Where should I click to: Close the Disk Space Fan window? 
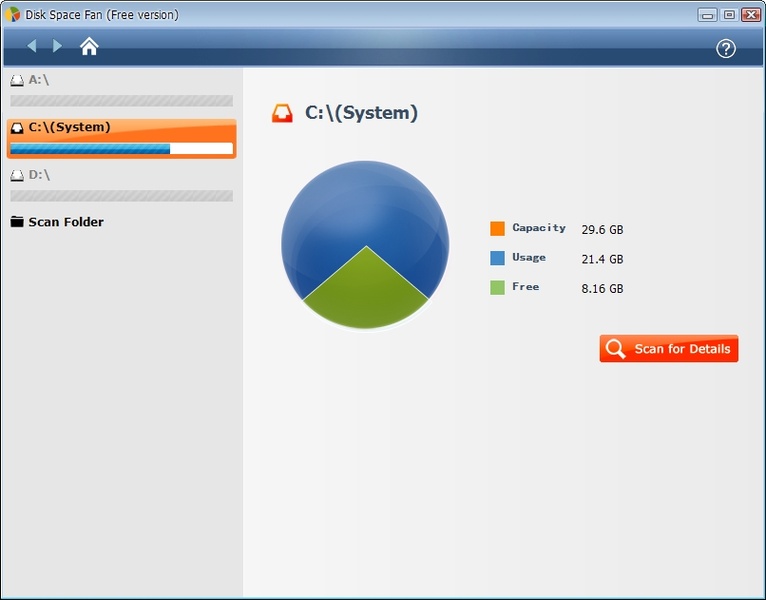click(751, 15)
